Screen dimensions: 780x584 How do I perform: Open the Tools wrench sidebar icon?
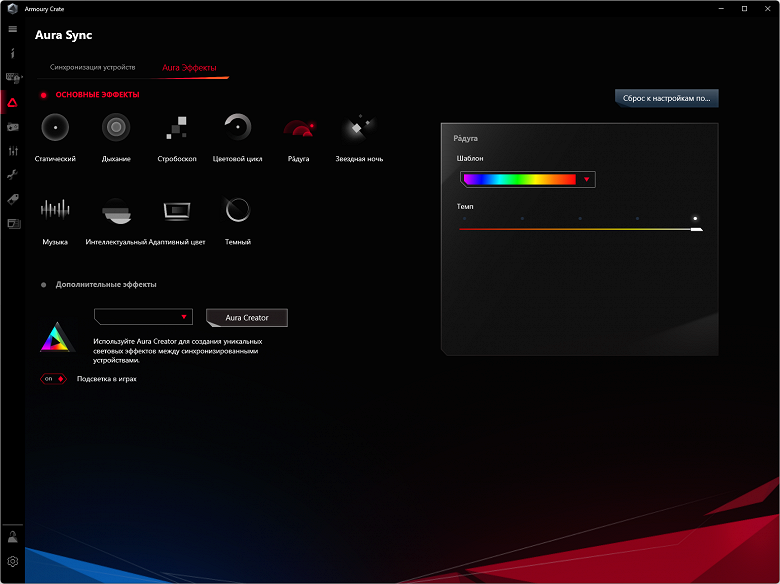(13, 175)
